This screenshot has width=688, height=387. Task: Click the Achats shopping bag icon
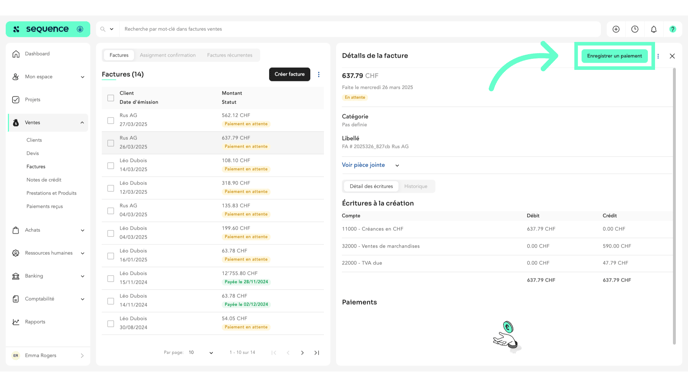point(16,230)
